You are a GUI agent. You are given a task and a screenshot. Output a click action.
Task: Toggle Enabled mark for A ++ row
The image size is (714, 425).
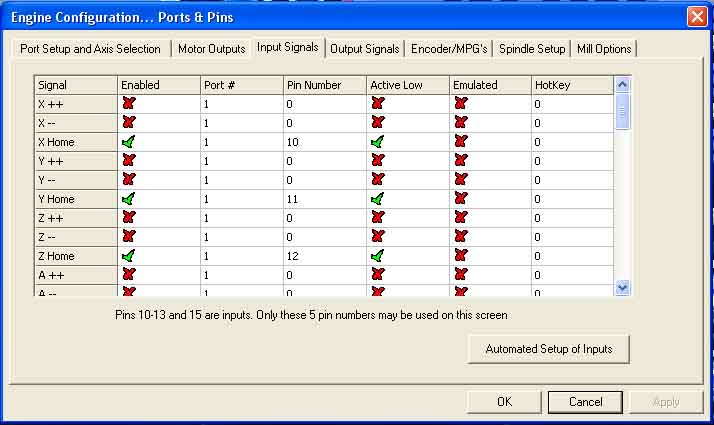129,274
